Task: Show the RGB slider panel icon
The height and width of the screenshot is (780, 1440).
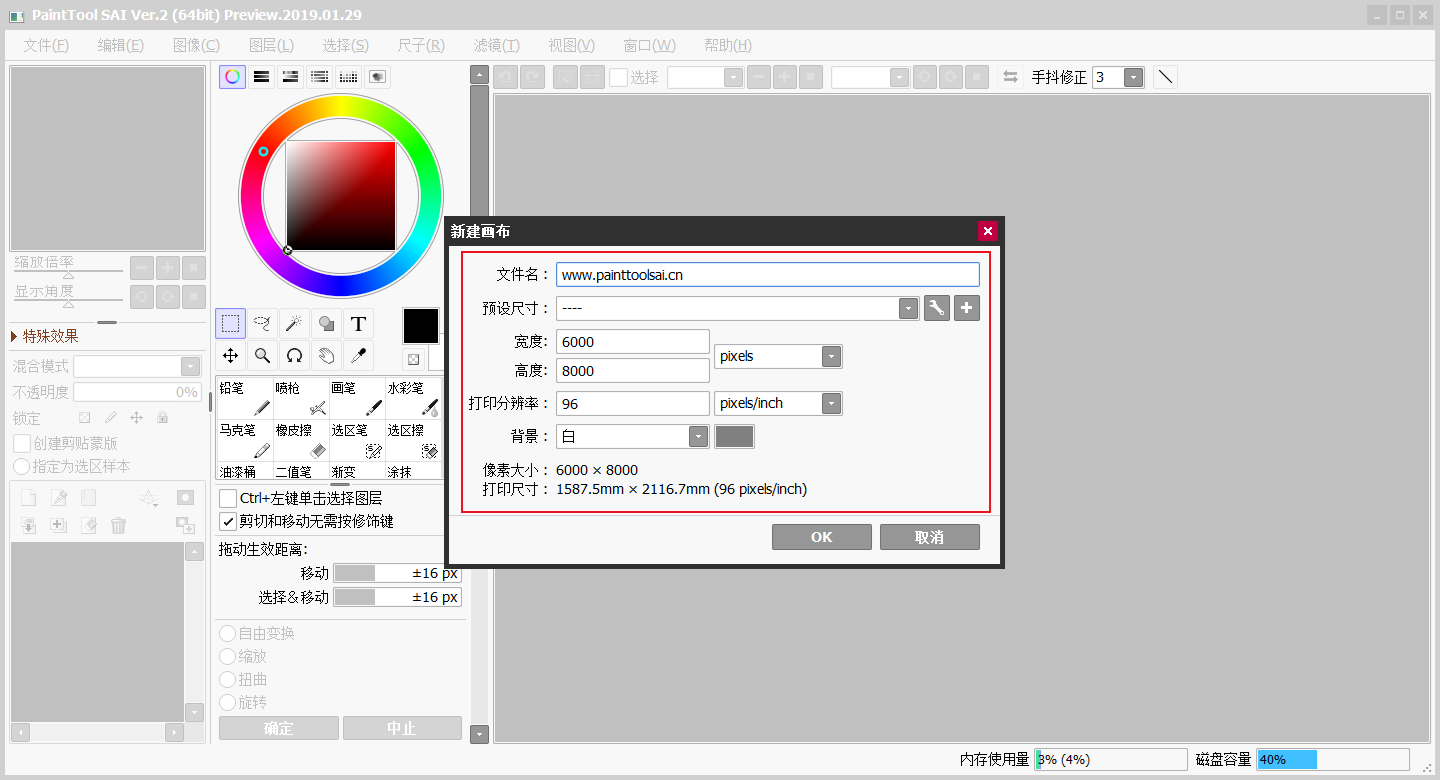Action: point(261,77)
